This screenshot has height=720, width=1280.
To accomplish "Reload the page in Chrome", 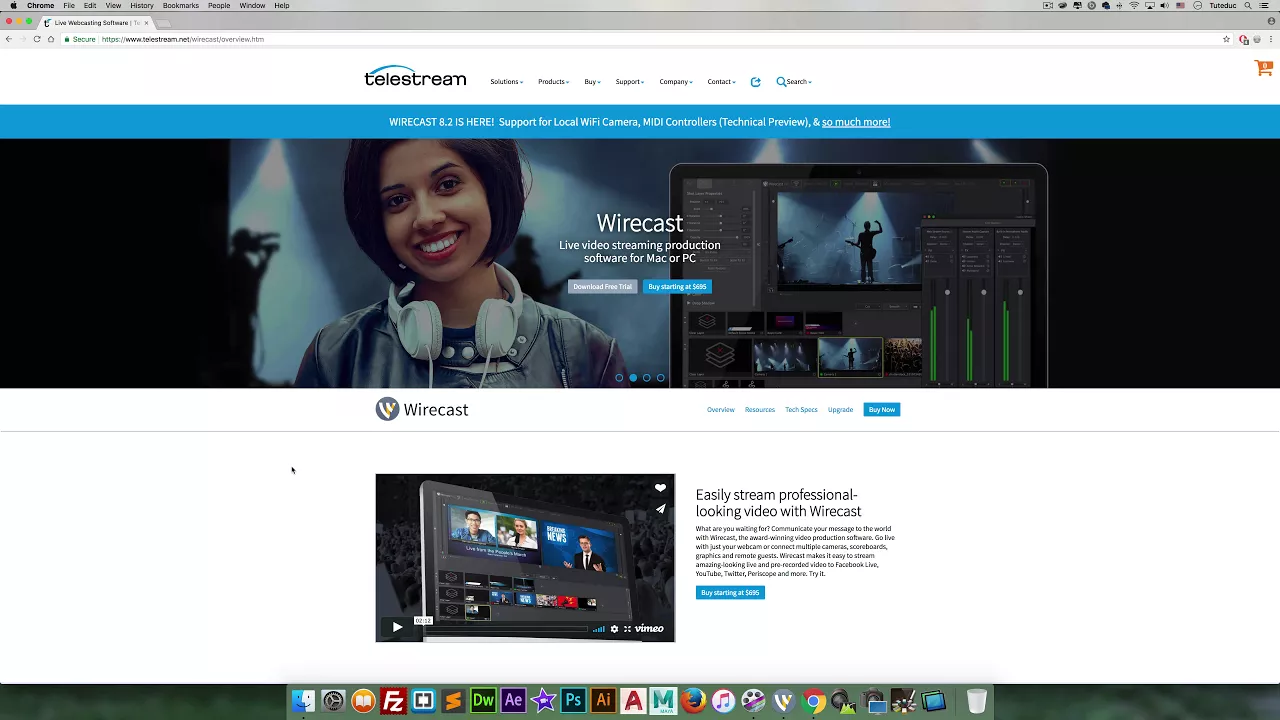I will [x=37, y=39].
